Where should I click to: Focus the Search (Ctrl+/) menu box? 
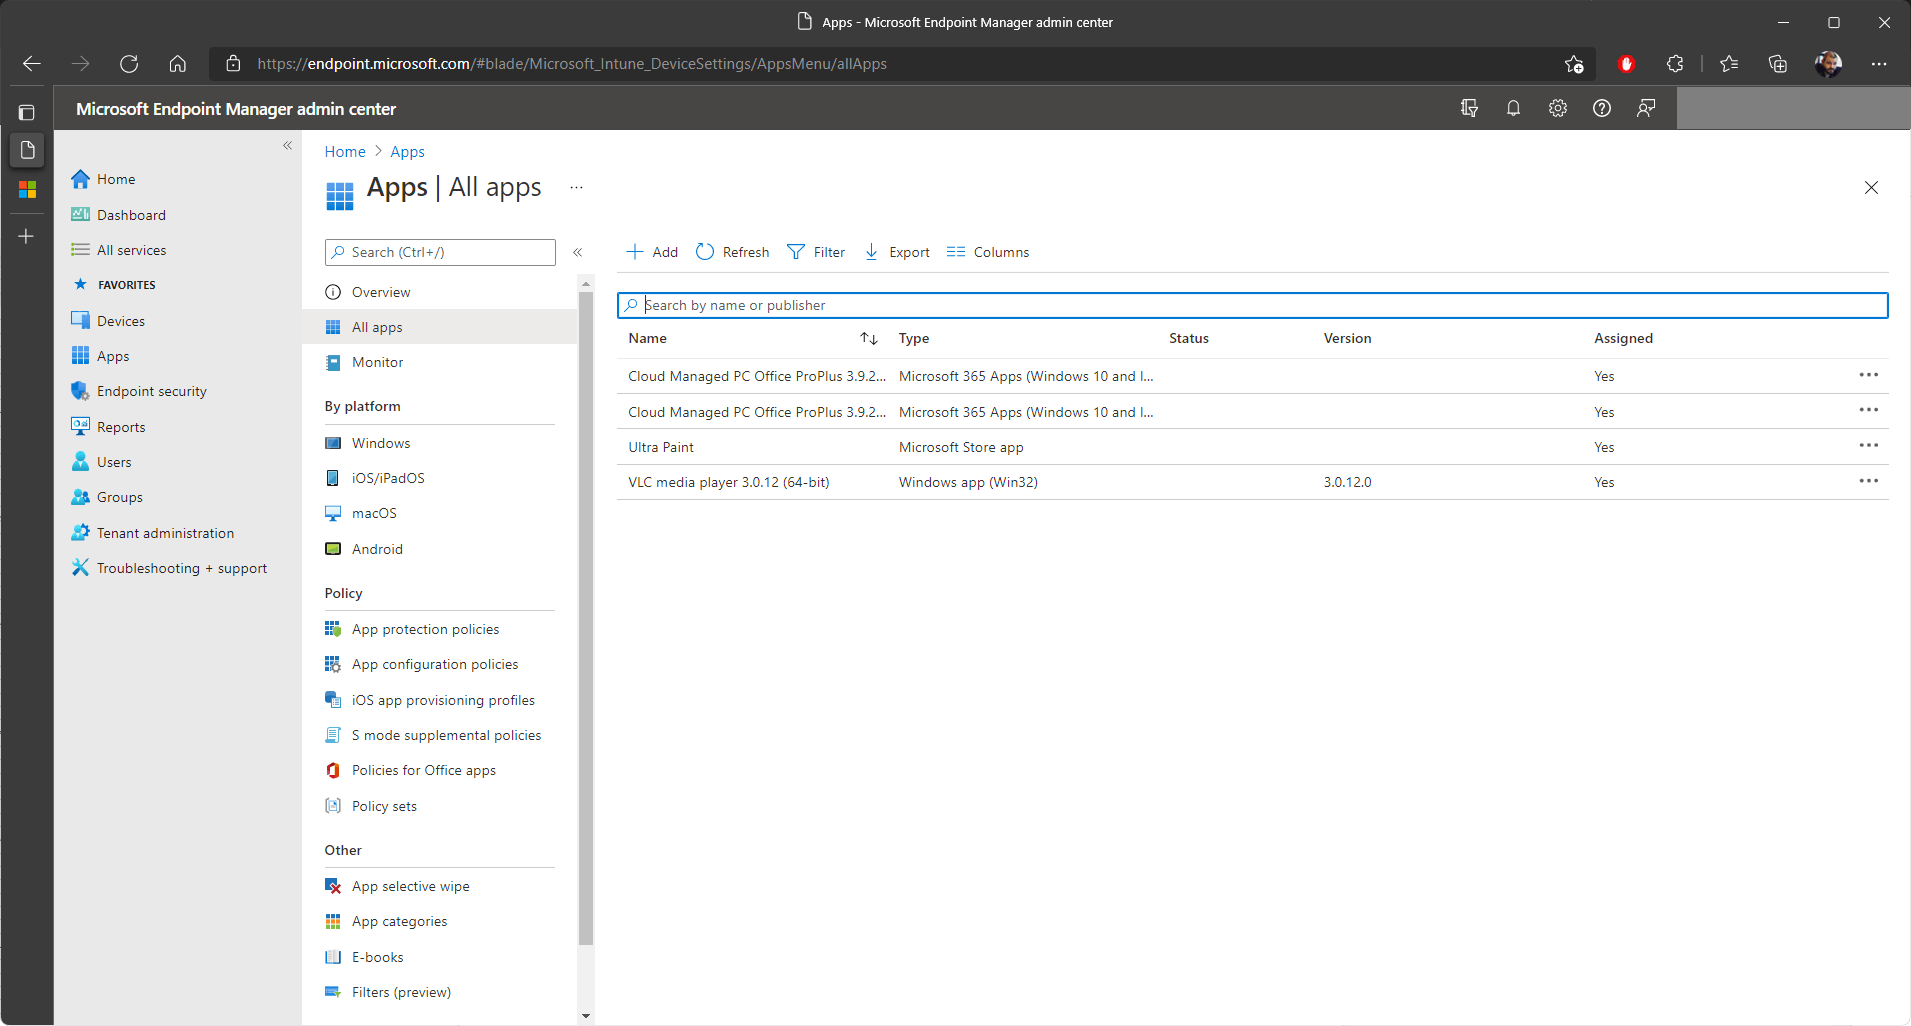[440, 252]
